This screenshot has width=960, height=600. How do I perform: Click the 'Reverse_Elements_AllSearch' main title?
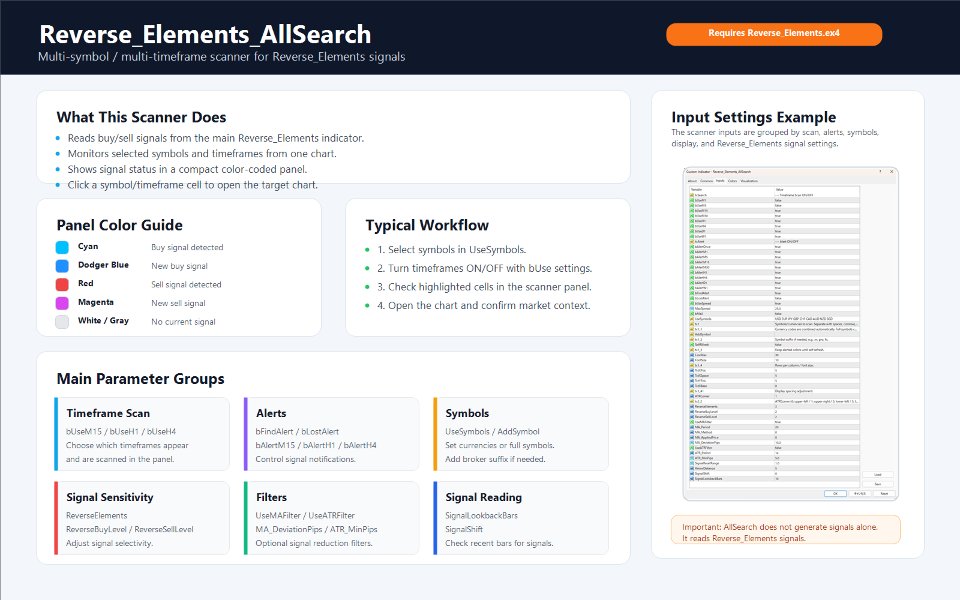click(205, 34)
